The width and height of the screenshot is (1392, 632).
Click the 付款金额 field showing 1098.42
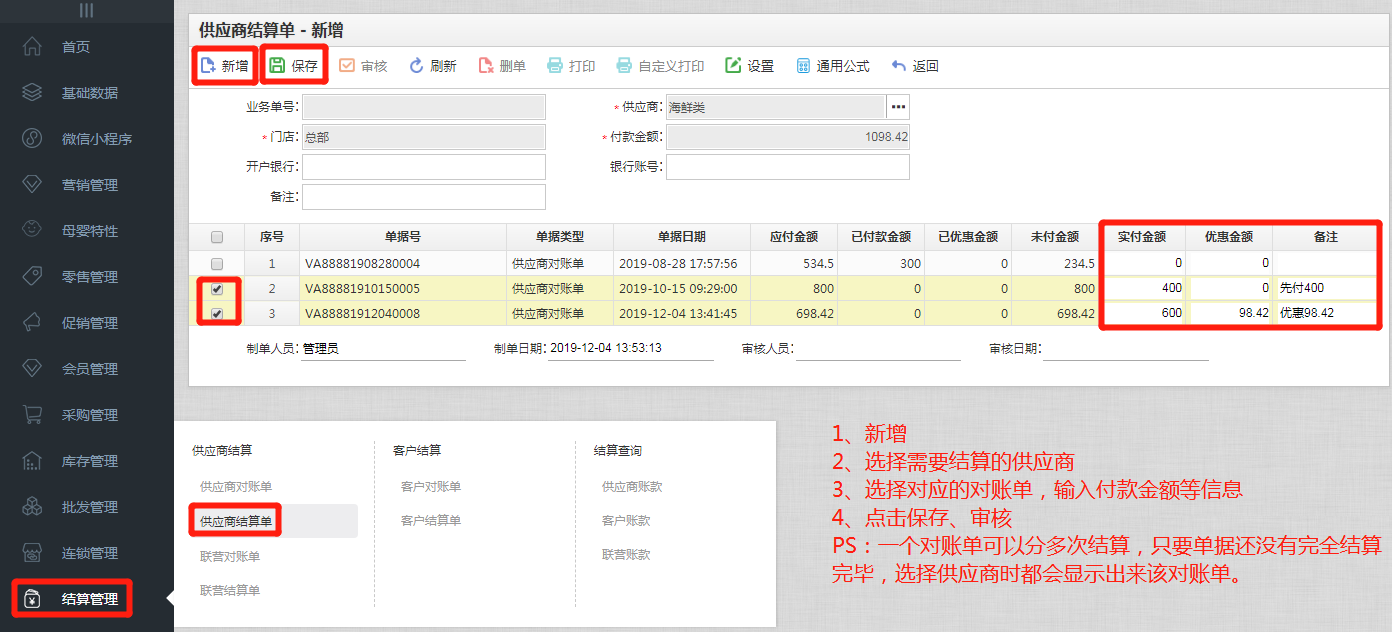[788, 137]
